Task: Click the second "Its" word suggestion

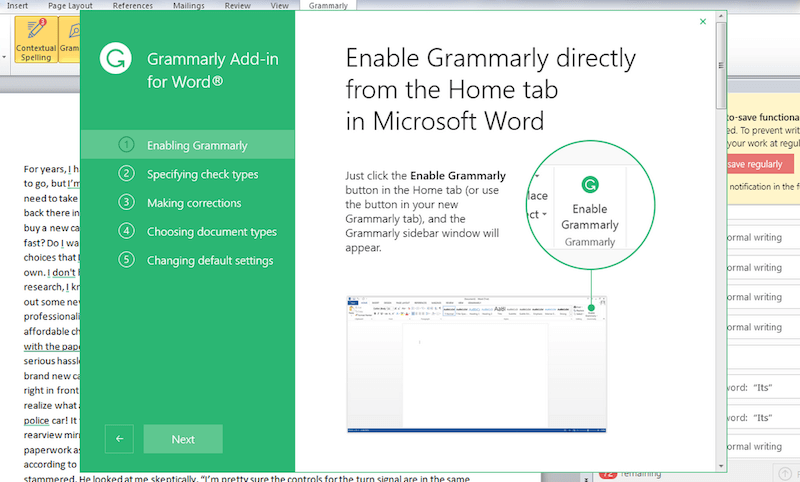Action: (x=763, y=418)
